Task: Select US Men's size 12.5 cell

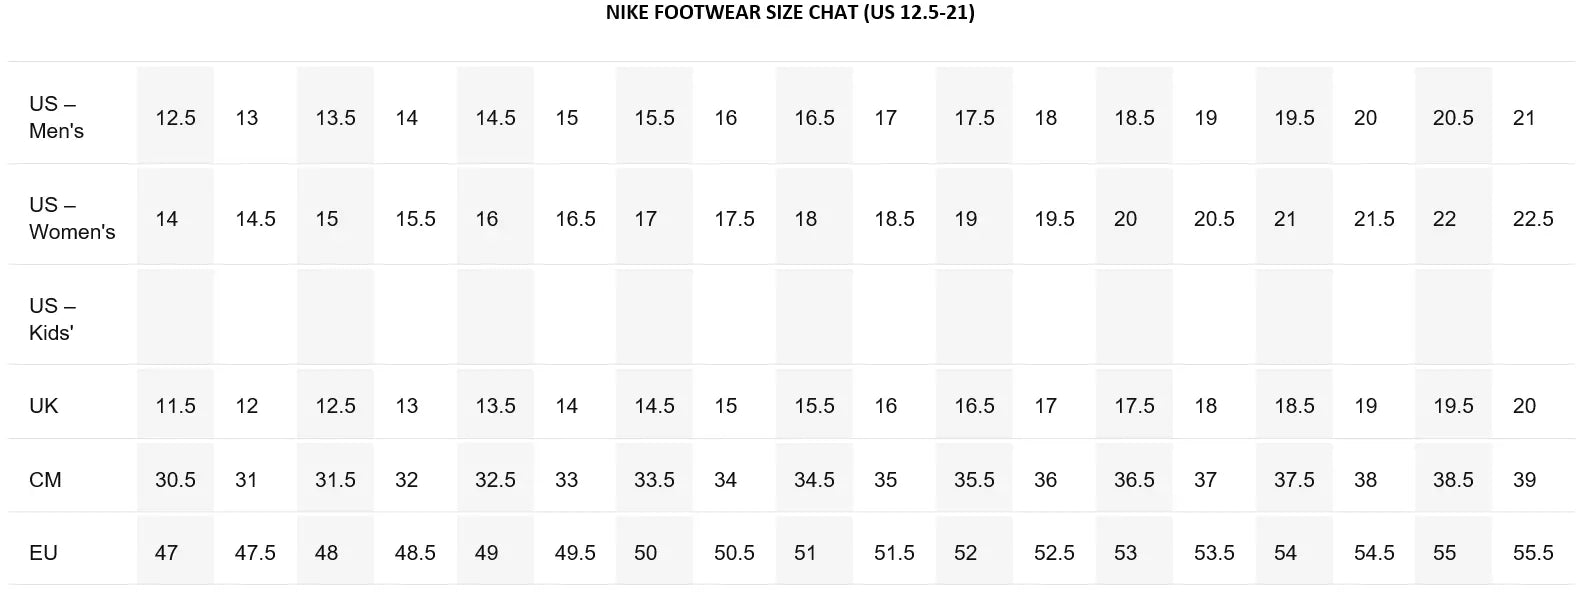Action: point(175,118)
